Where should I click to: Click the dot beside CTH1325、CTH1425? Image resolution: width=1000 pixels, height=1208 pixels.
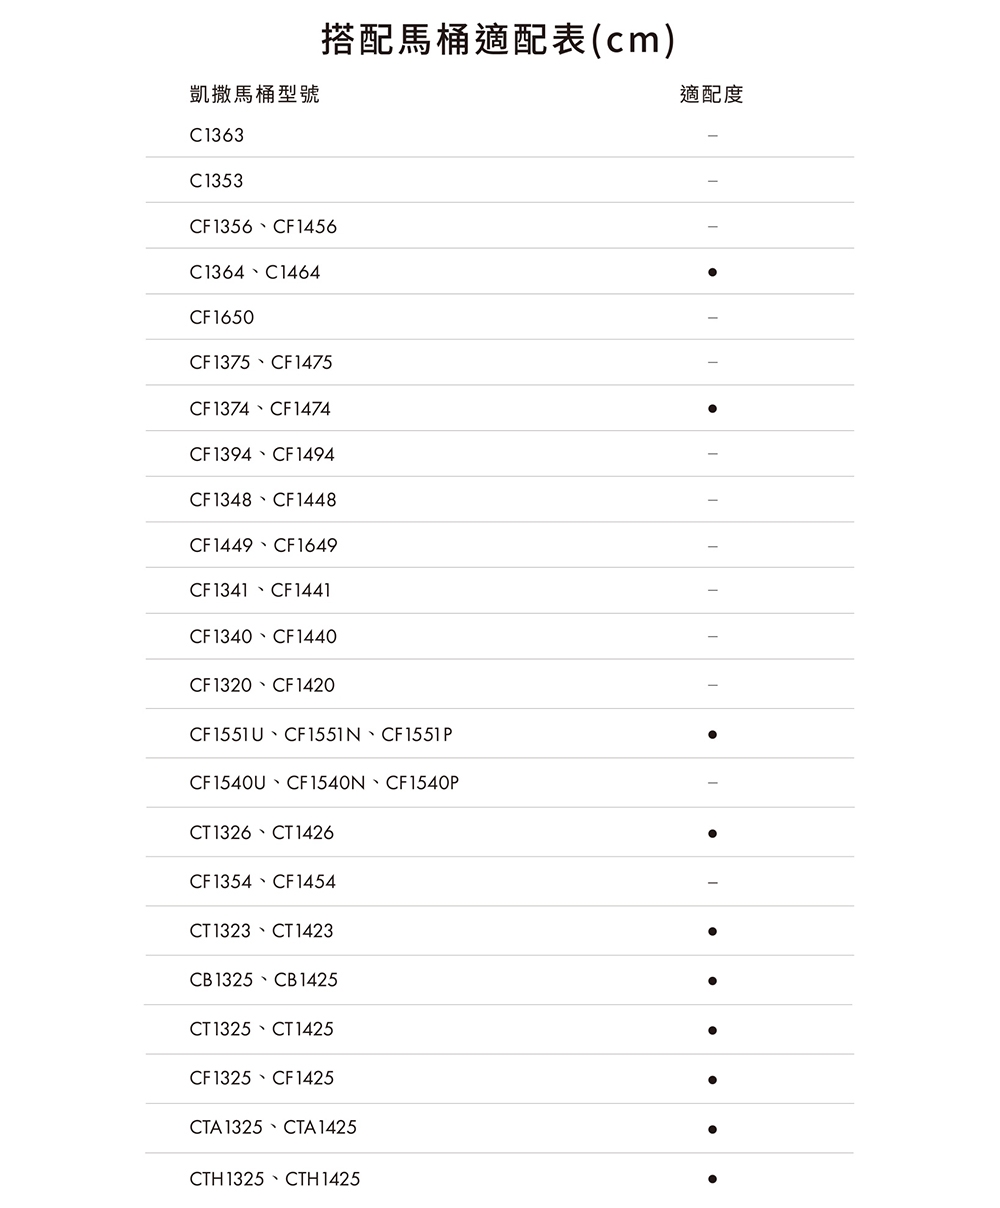click(x=711, y=1179)
